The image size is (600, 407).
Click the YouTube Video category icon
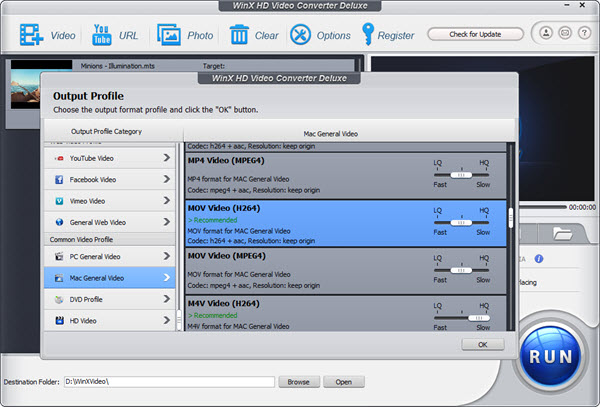(x=59, y=158)
